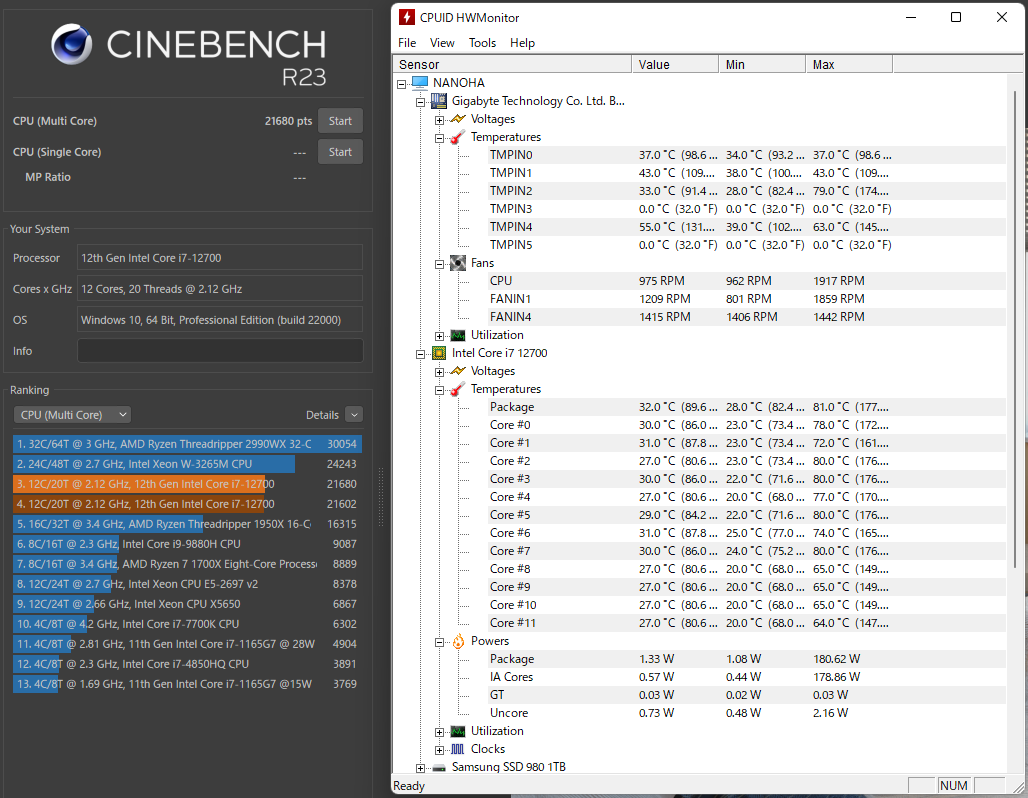Expand the CPU Clocks node

click(x=439, y=750)
